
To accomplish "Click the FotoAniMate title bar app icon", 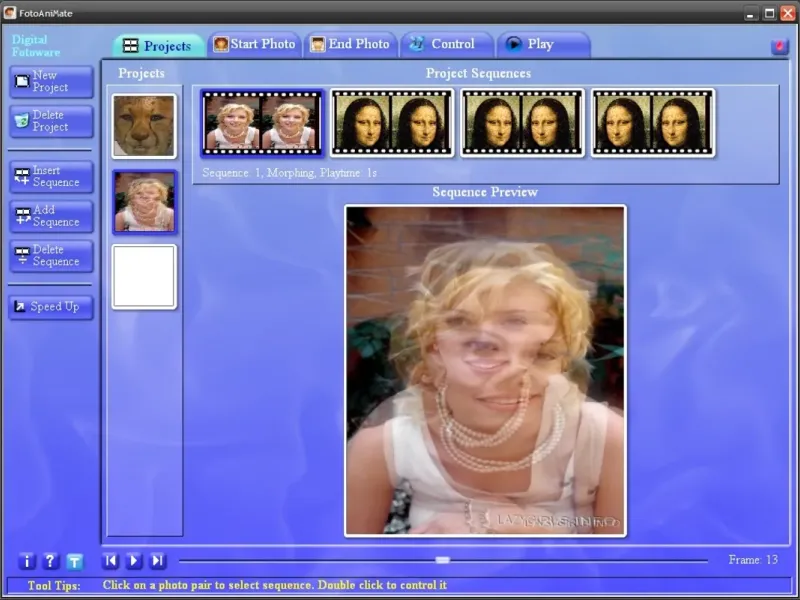I will 9,13.
